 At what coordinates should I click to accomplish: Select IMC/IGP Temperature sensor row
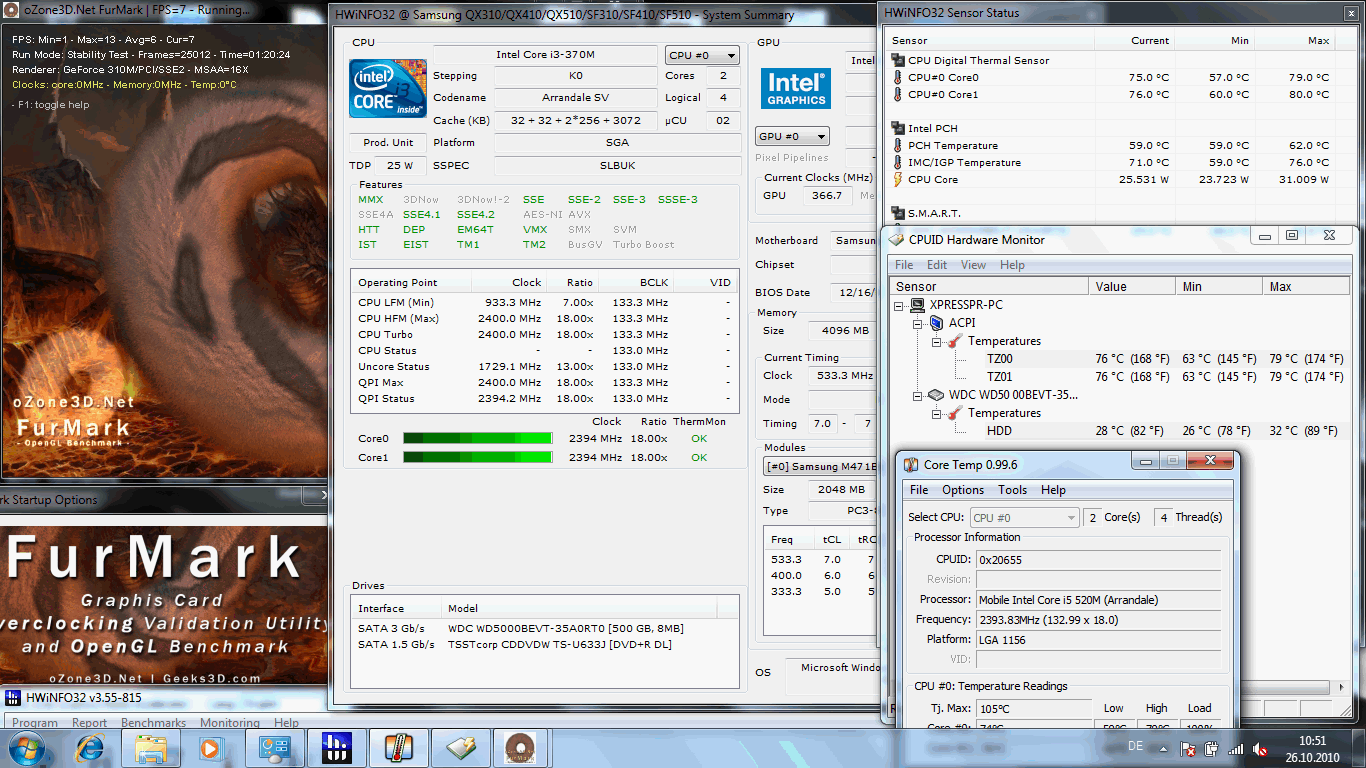coord(1110,162)
